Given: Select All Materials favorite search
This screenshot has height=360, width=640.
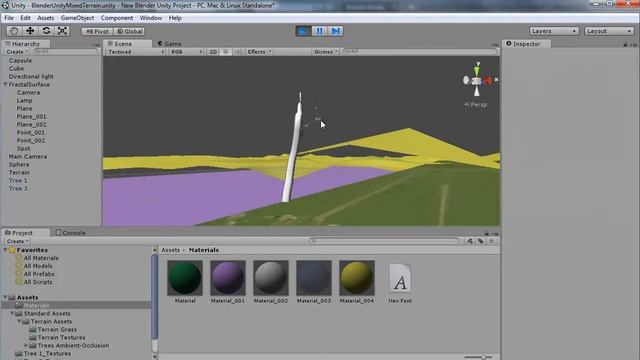Looking at the screenshot, I should (x=41, y=258).
